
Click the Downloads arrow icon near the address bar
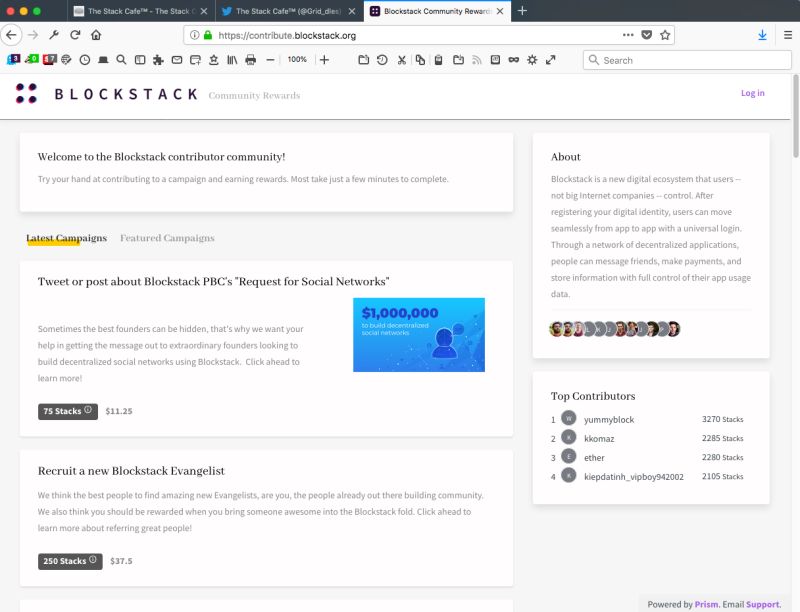762,34
